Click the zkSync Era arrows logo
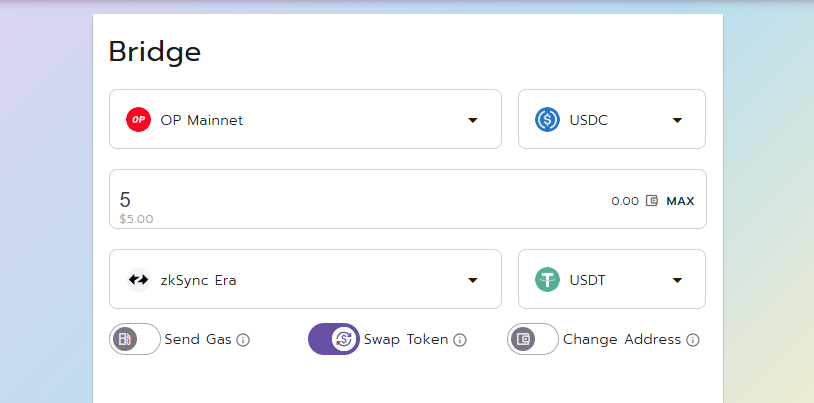Image resolution: width=814 pixels, height=403 pixels. coord(138,280)
